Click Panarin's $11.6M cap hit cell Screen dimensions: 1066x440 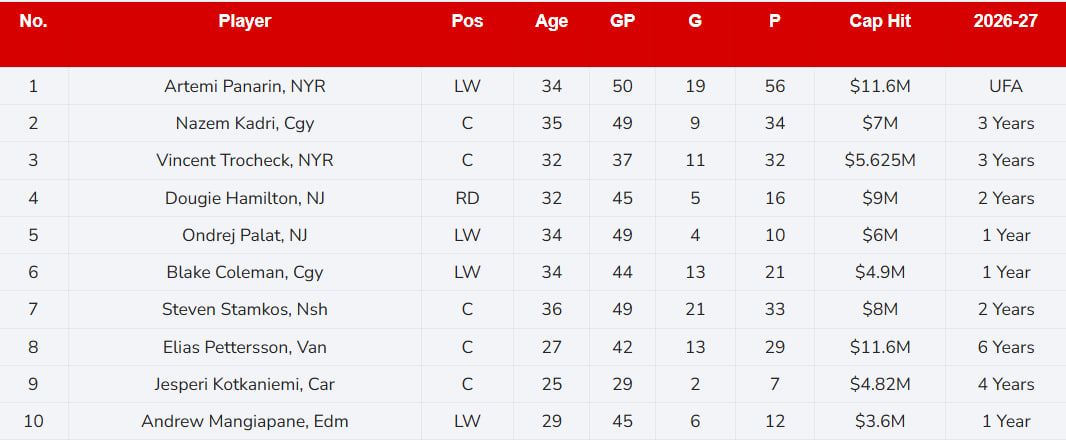click(x=880, y=86)
